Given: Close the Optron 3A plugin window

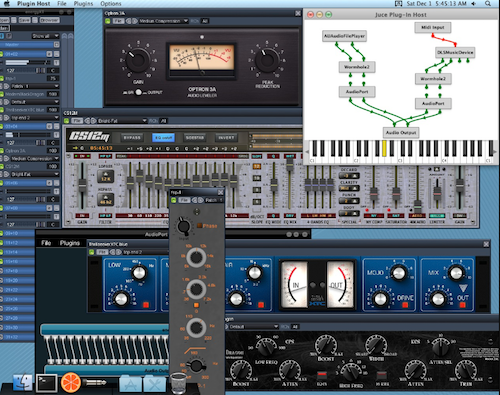Looking at the screenshot, I should pos(298,13).
